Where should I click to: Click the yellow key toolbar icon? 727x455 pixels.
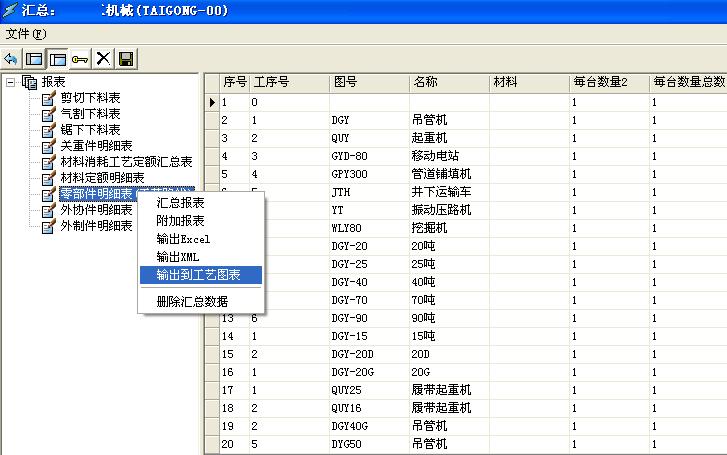80,59
